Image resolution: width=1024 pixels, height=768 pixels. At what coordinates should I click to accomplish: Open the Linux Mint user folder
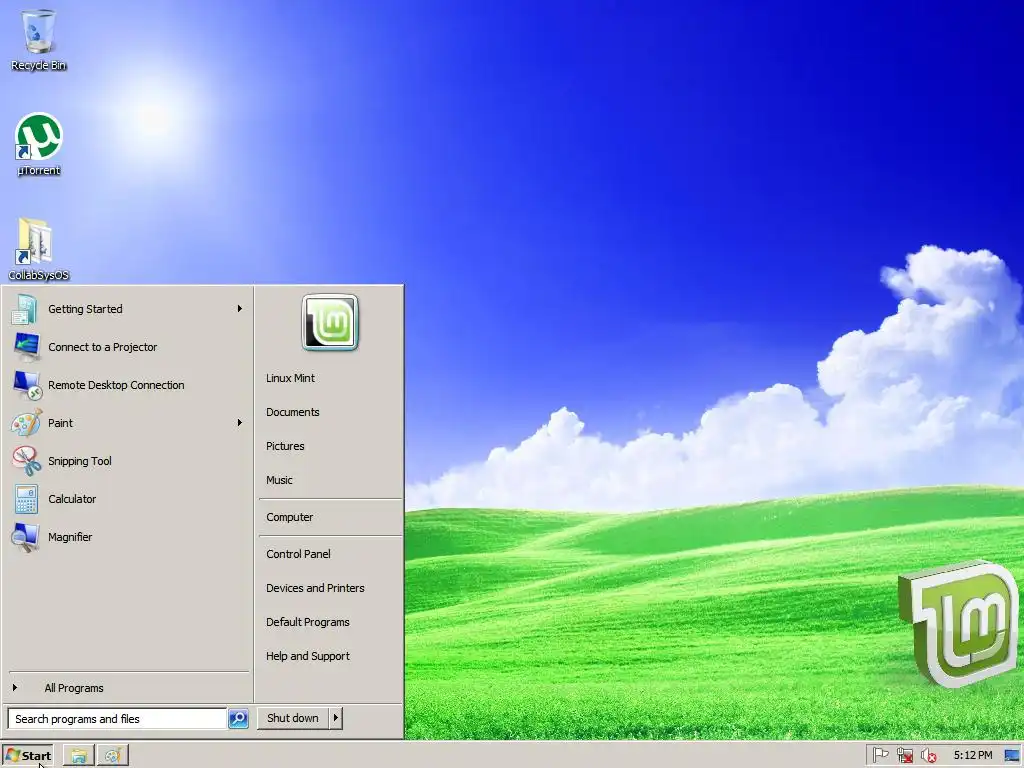(290, 378)
